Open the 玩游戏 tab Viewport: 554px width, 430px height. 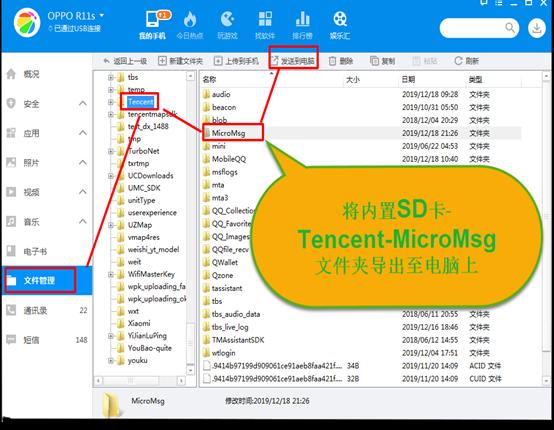[x=227, y=25]
